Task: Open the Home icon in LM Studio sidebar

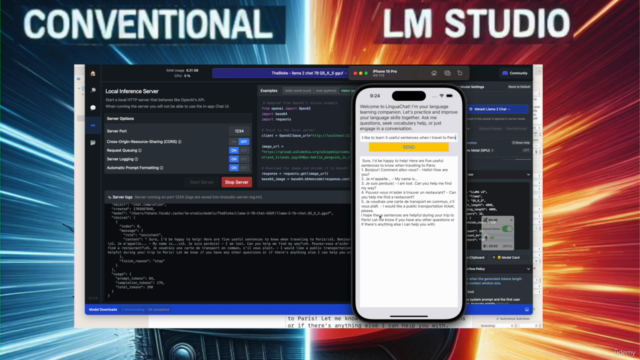Action: pyautogui.click(x=93, y=73)
